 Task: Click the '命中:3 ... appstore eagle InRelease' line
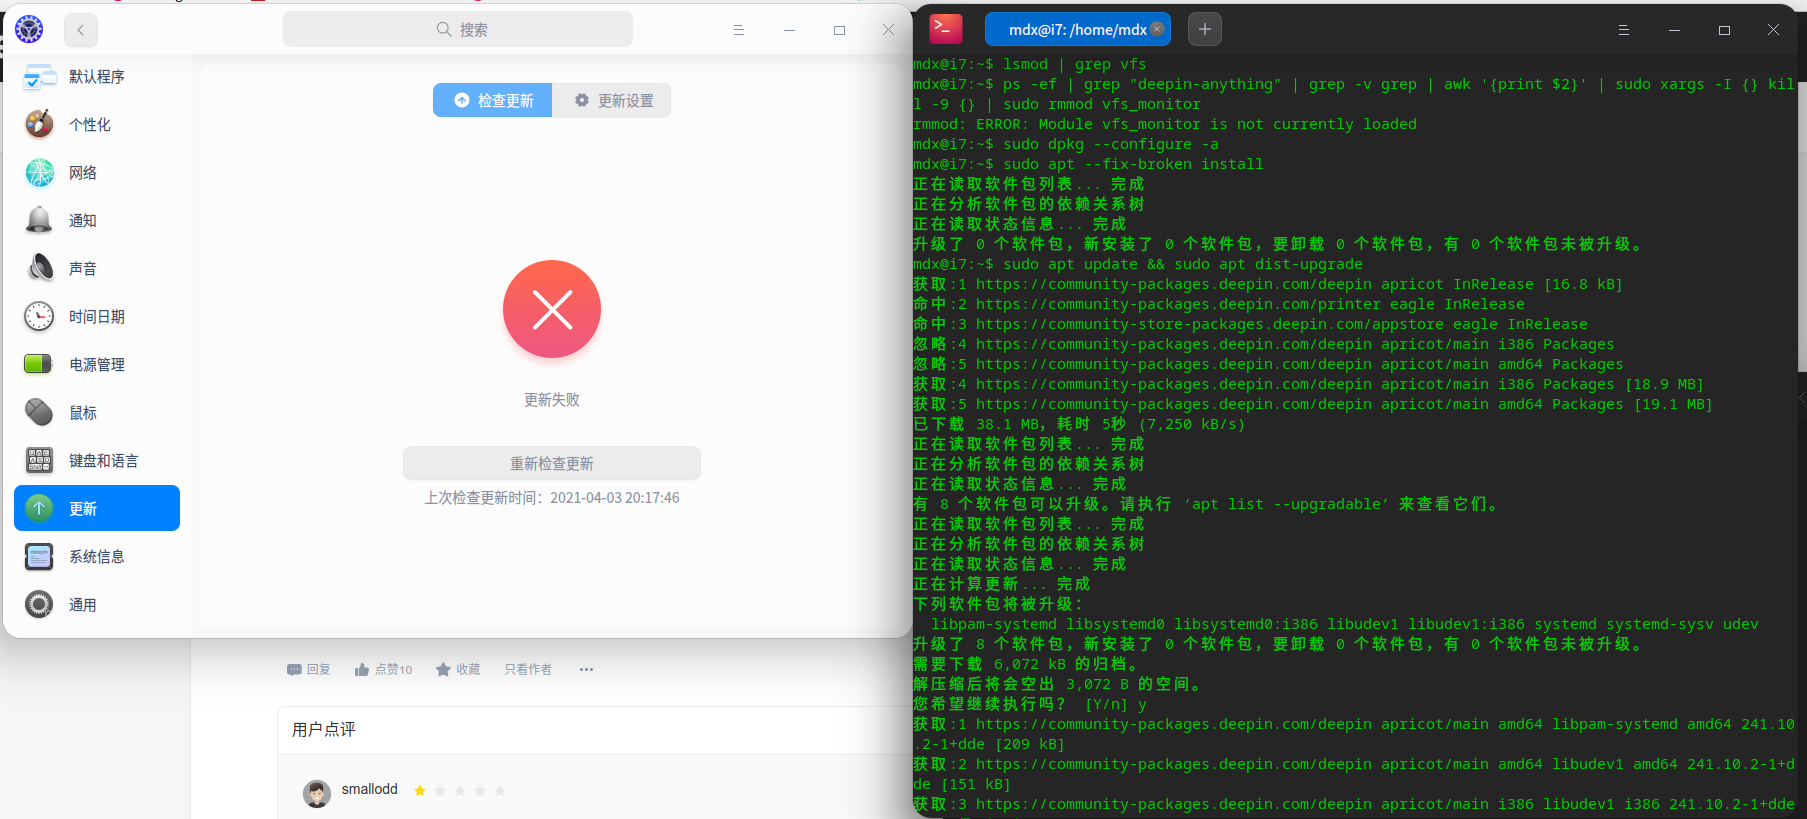[1251, 324]
